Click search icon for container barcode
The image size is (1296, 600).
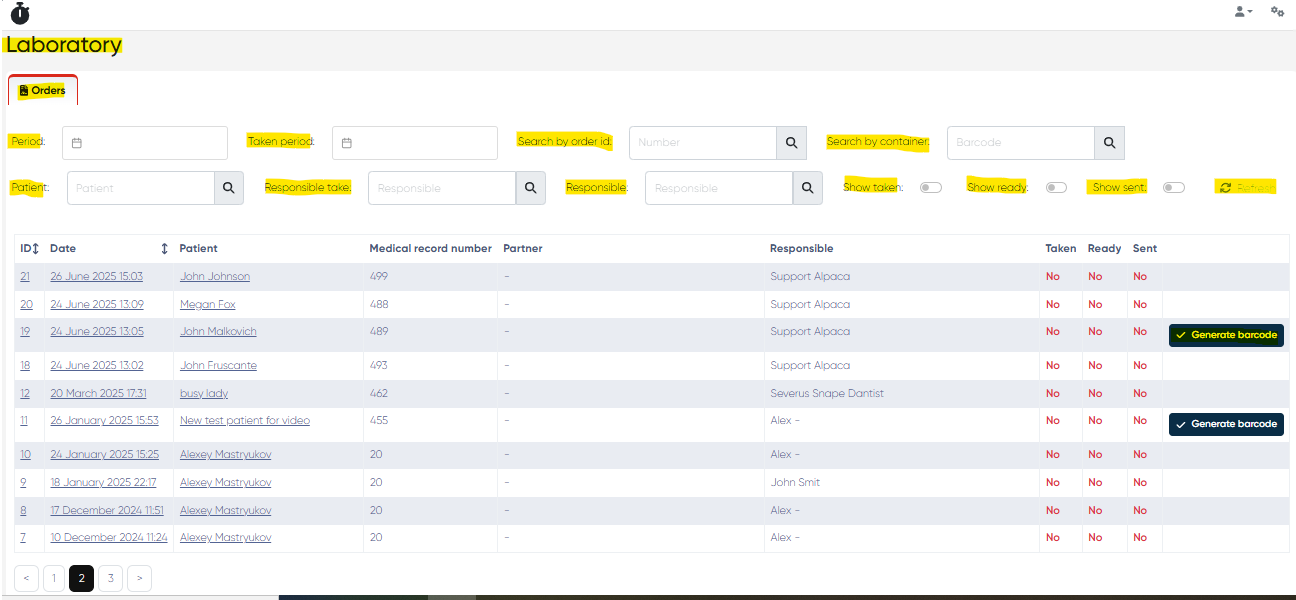click(x=1109, y=143)
